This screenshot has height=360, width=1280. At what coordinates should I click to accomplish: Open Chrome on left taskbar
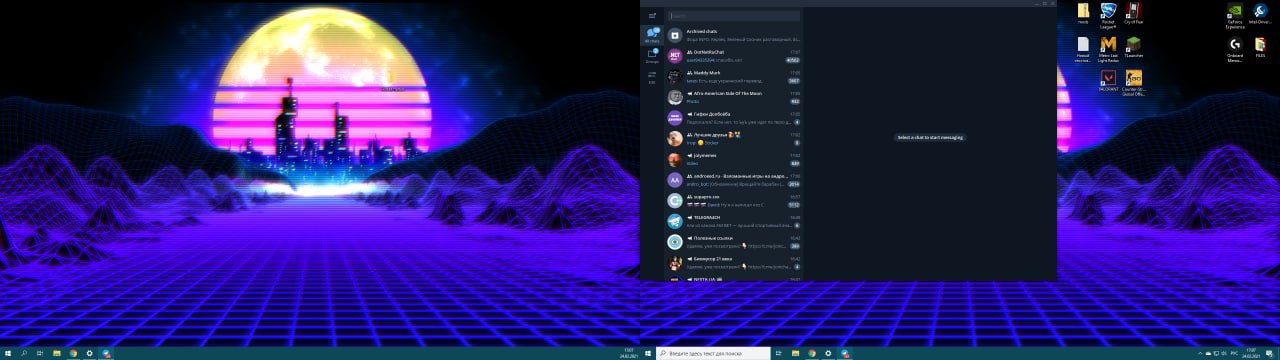(x=73, y=353)
